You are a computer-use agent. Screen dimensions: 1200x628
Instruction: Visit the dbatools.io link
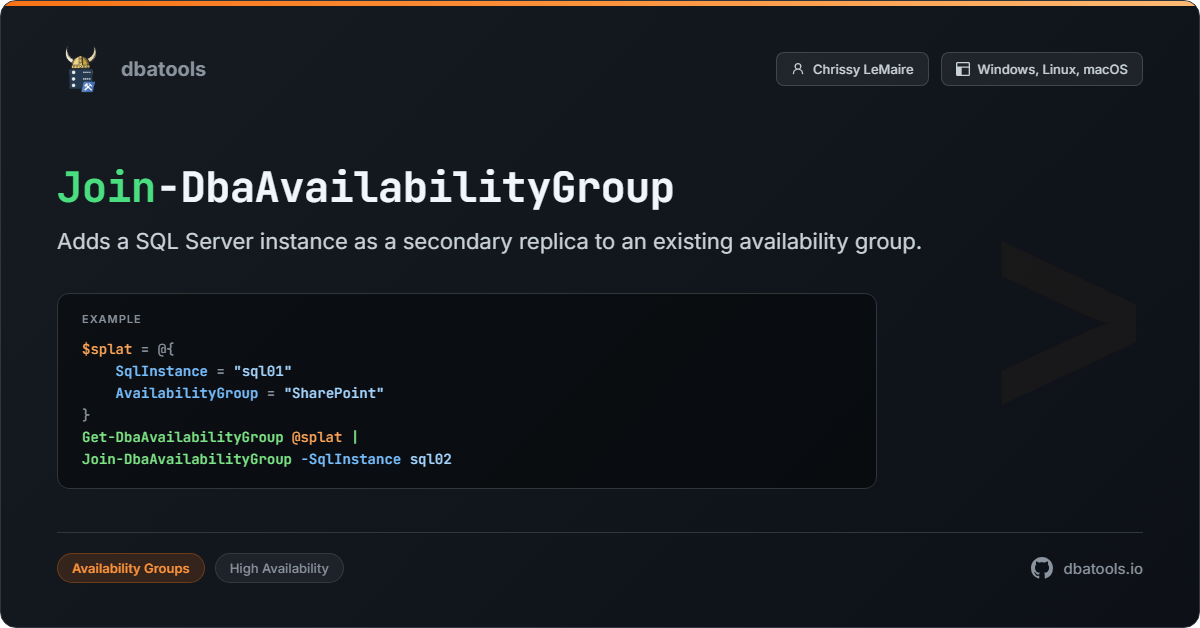pos(1103,568)
